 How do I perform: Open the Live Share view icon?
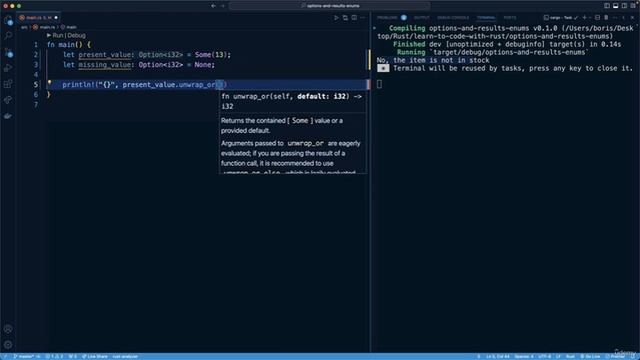point(8,100)
